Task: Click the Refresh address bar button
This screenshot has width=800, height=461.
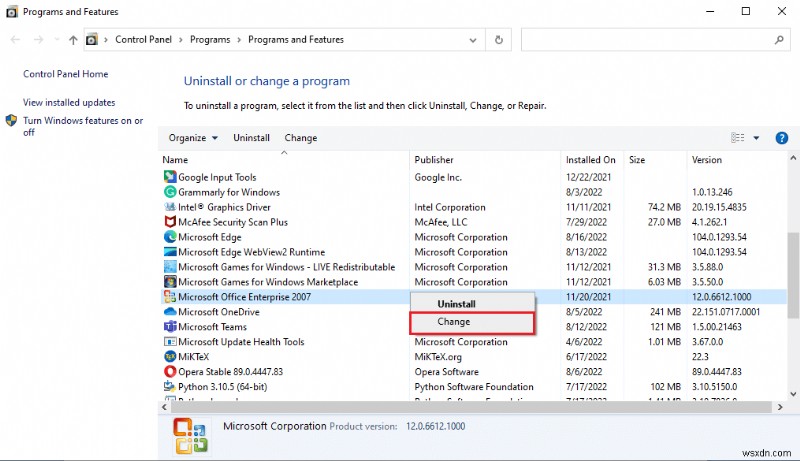Action: [x=499, y=40]
